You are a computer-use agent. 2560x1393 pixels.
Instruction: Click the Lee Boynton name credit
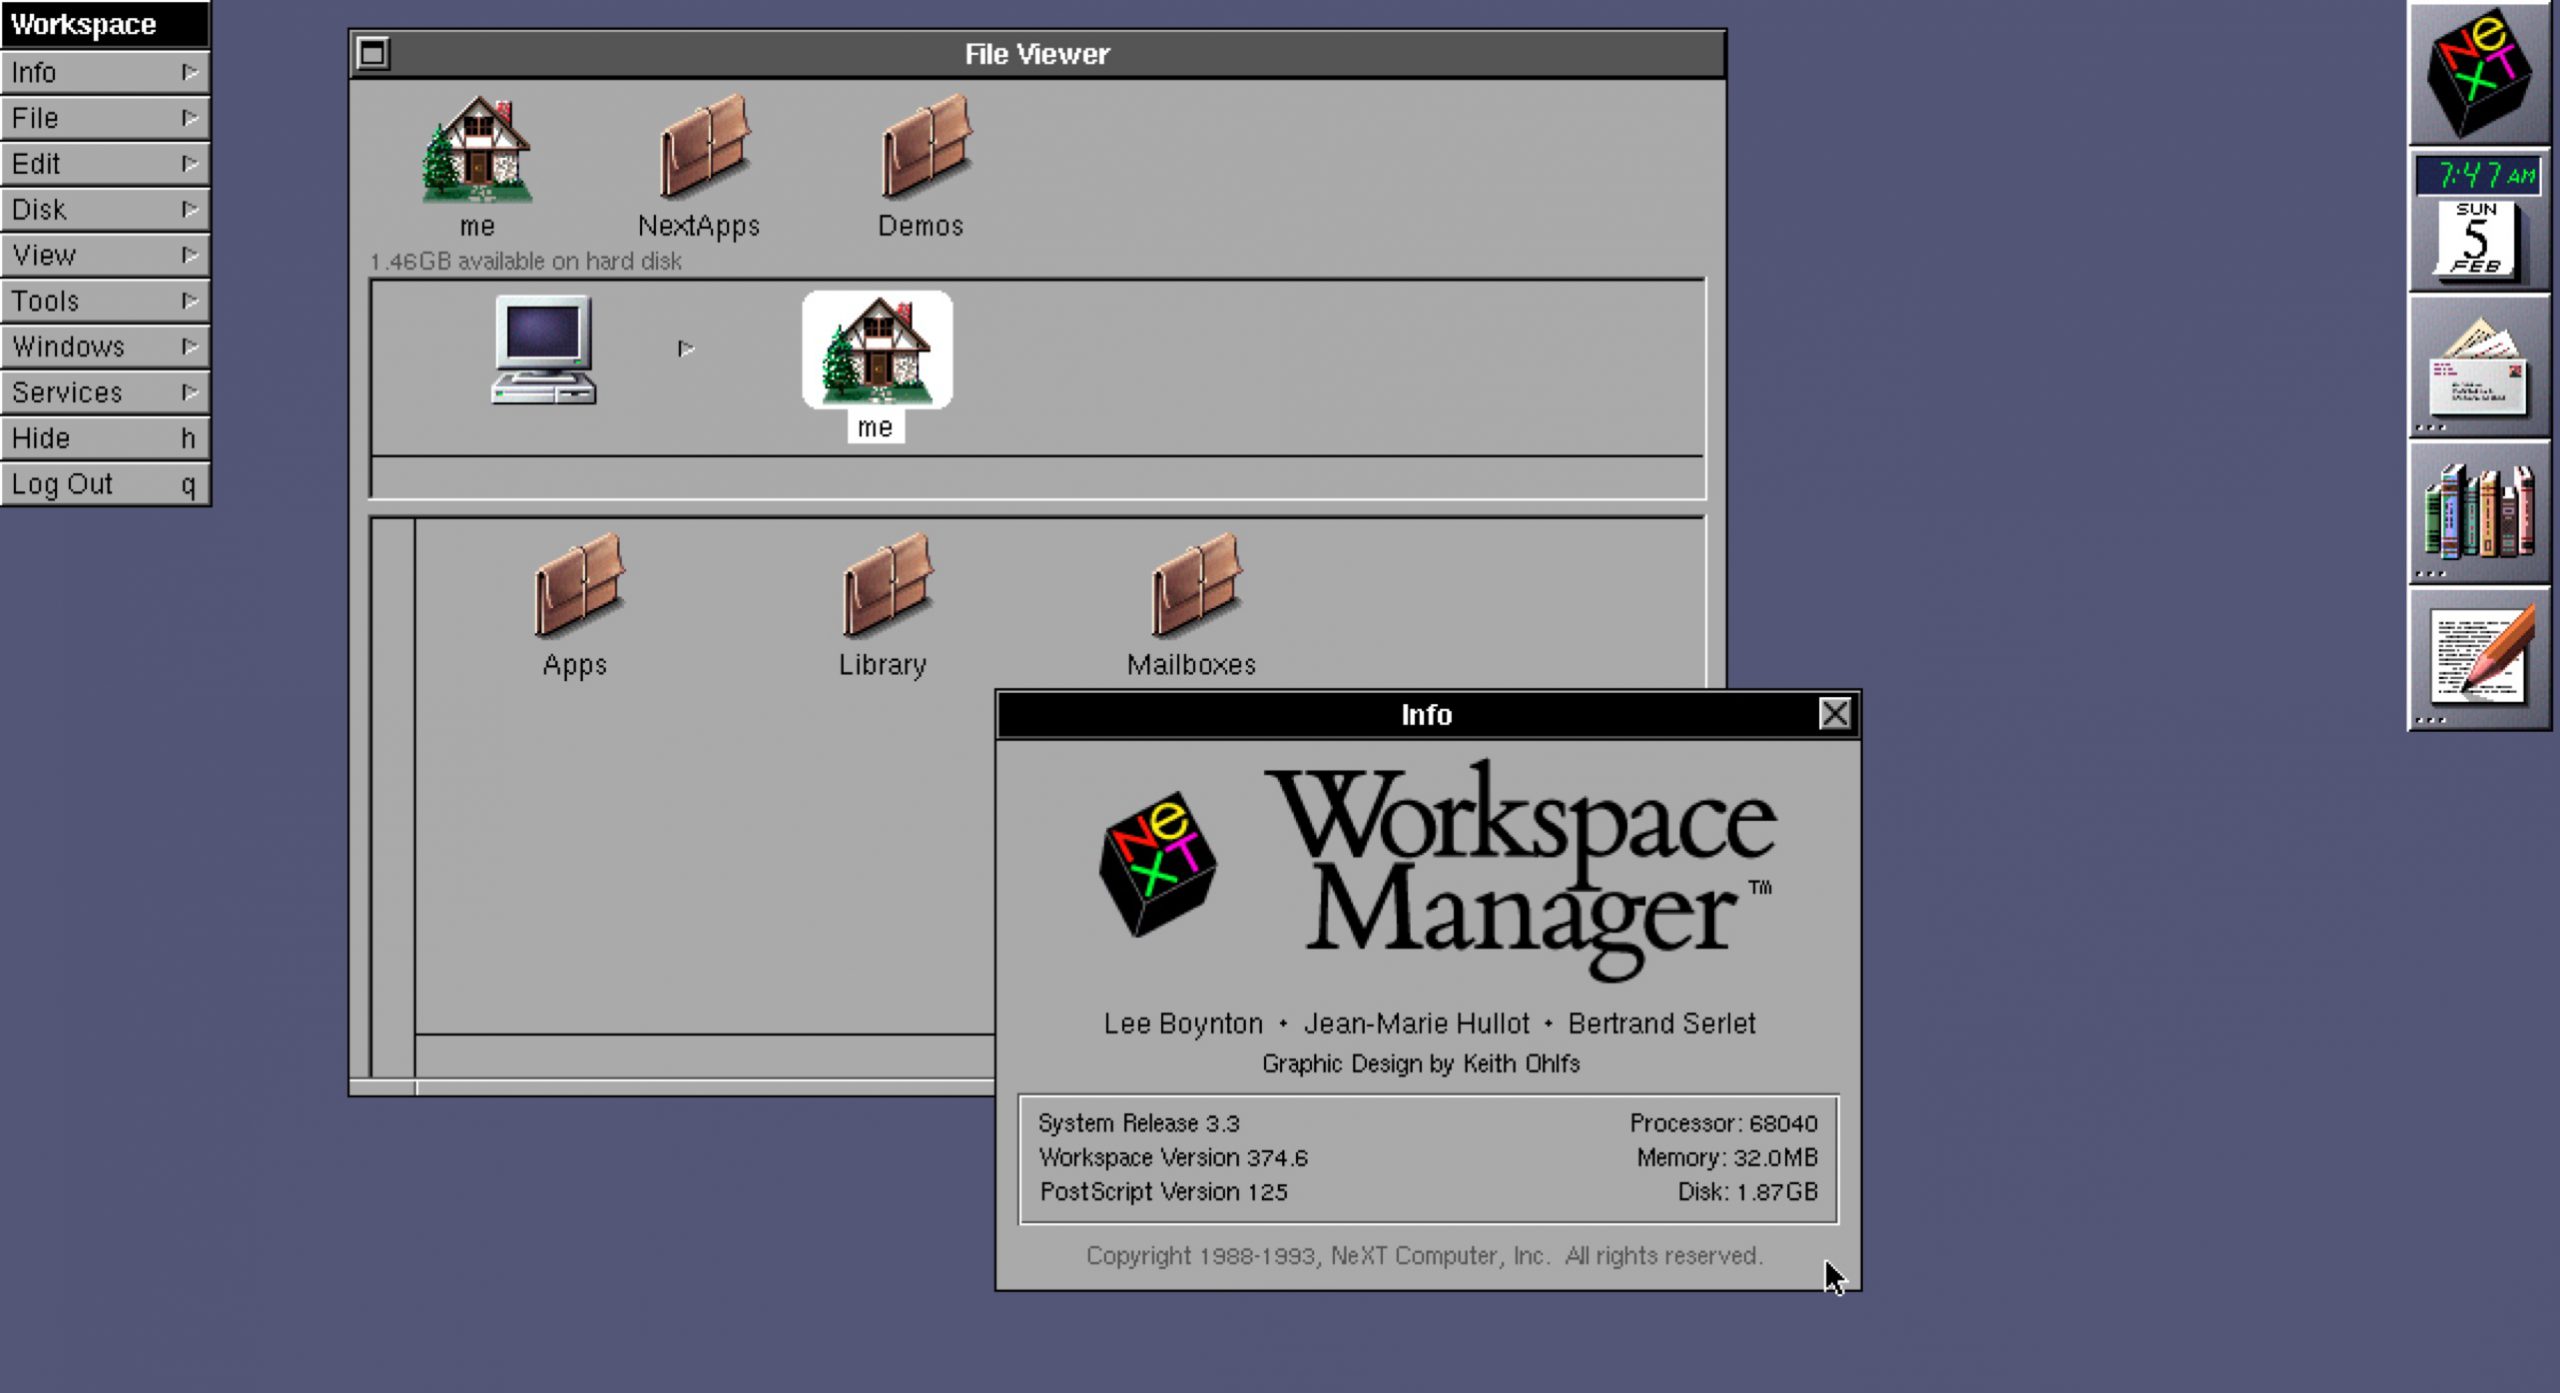pyautogui.click(x=1183, y=1023)
